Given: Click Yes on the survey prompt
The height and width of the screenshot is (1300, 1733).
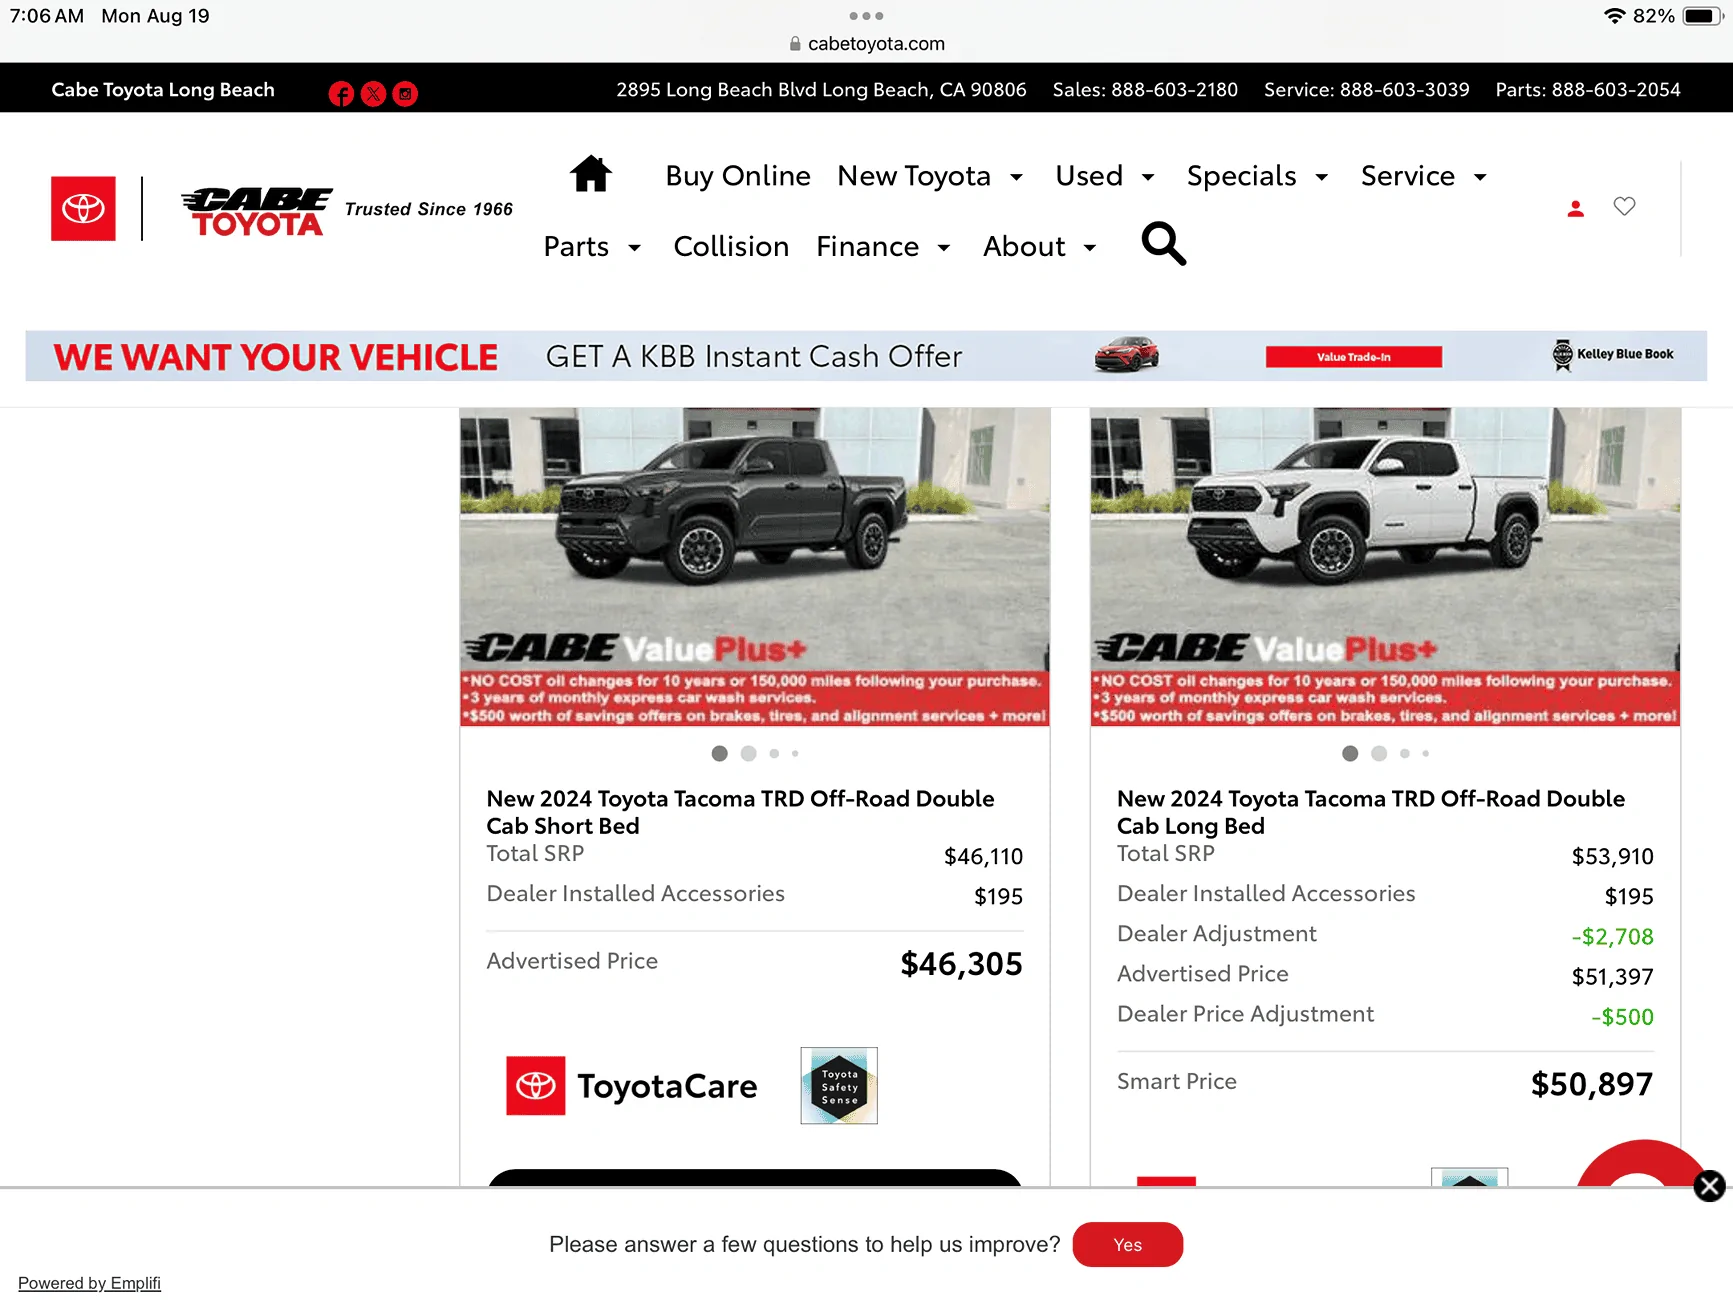Looking at the screenshot, I should coord(1127,1245).
